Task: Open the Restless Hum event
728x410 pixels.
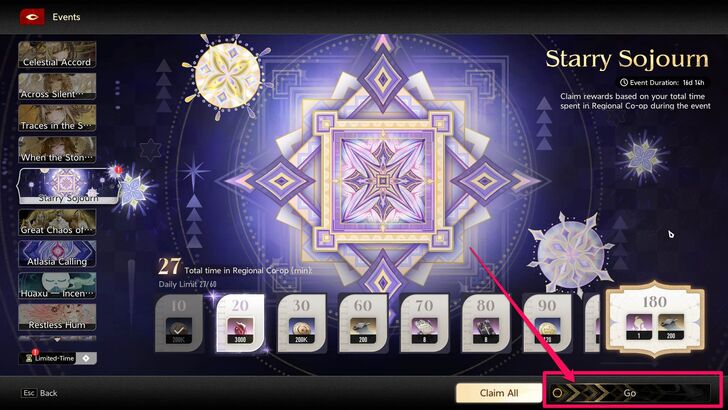Action: pyautogui.click(x=57, y=317)
